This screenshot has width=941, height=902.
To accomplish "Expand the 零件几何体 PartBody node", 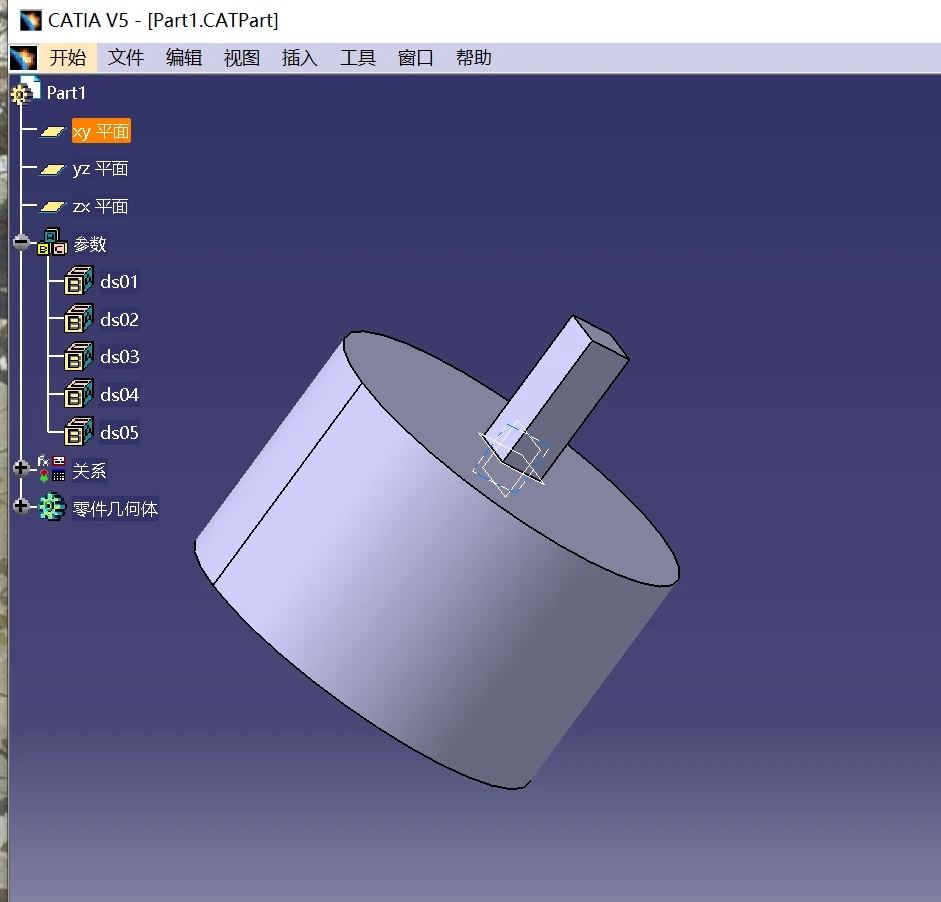I will pos(21,507).
